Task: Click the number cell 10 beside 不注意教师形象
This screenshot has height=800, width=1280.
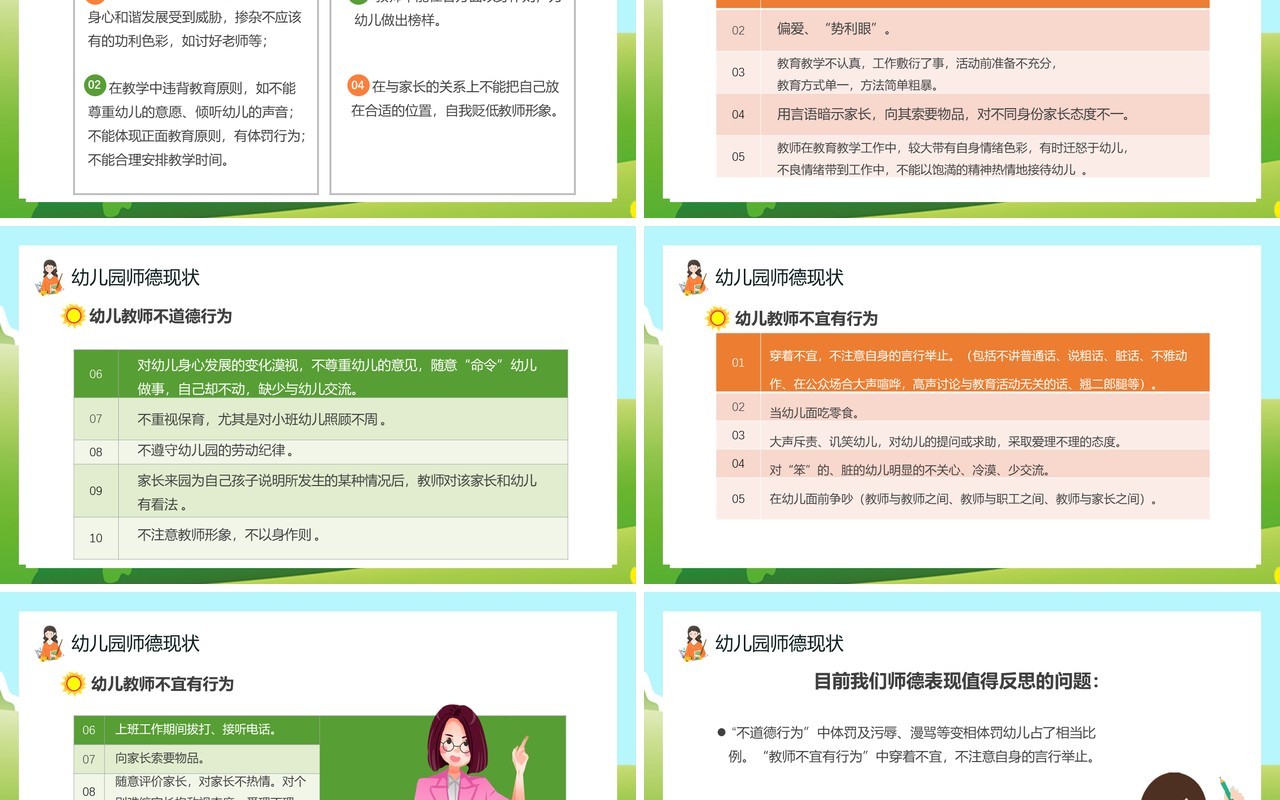Action: [96, 538]
